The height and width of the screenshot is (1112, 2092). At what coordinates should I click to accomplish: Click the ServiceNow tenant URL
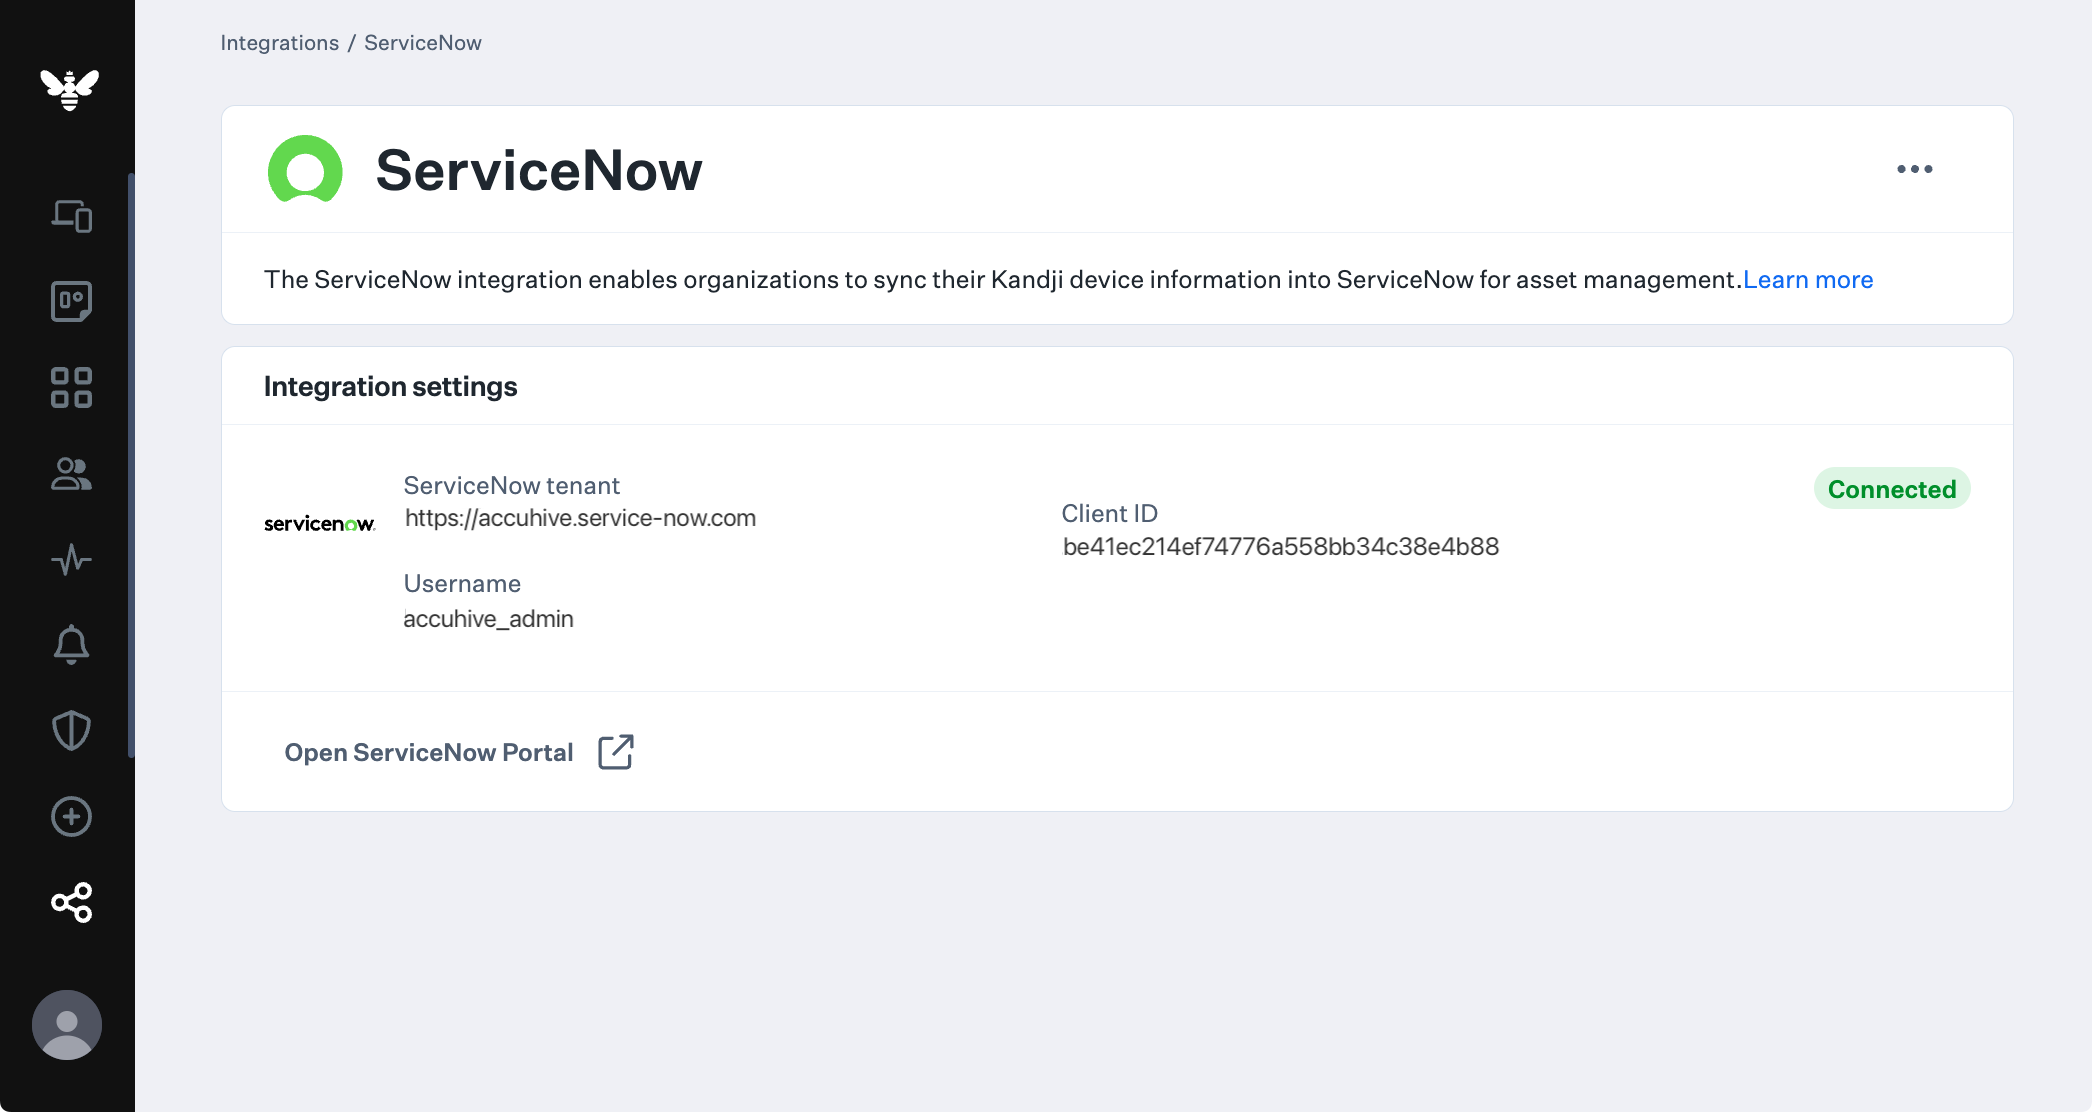[x=580, y=518]
